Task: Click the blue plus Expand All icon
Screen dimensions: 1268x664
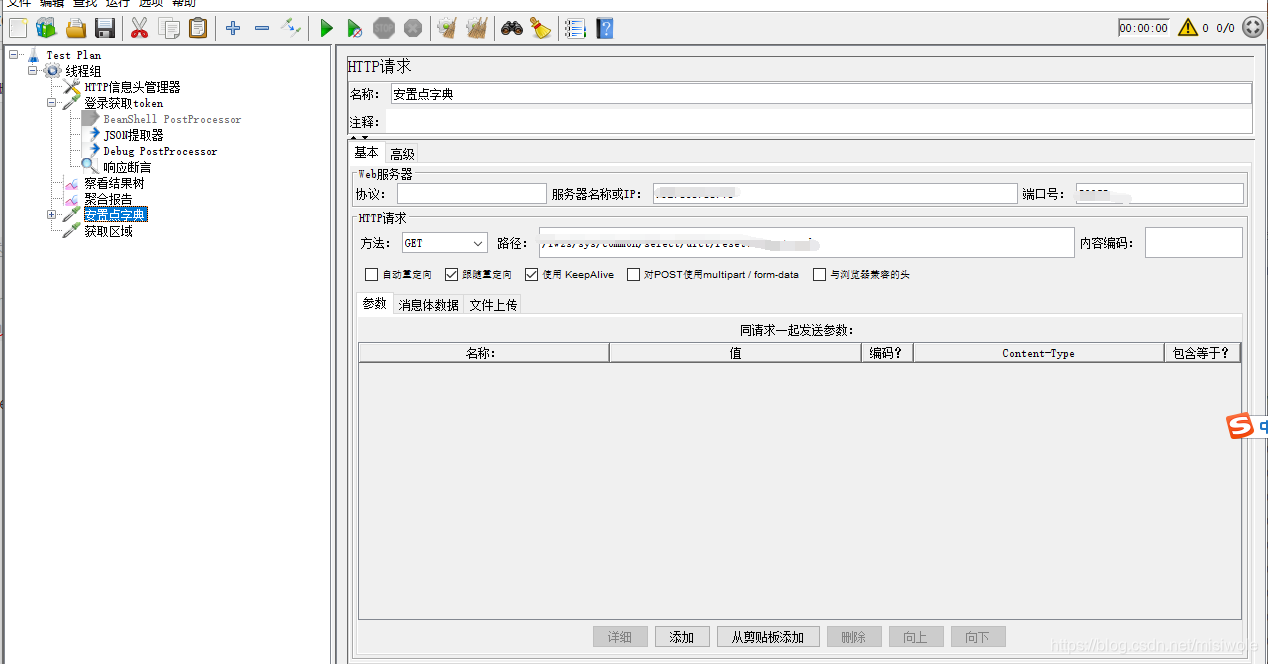Action: (x=233, y=28)
